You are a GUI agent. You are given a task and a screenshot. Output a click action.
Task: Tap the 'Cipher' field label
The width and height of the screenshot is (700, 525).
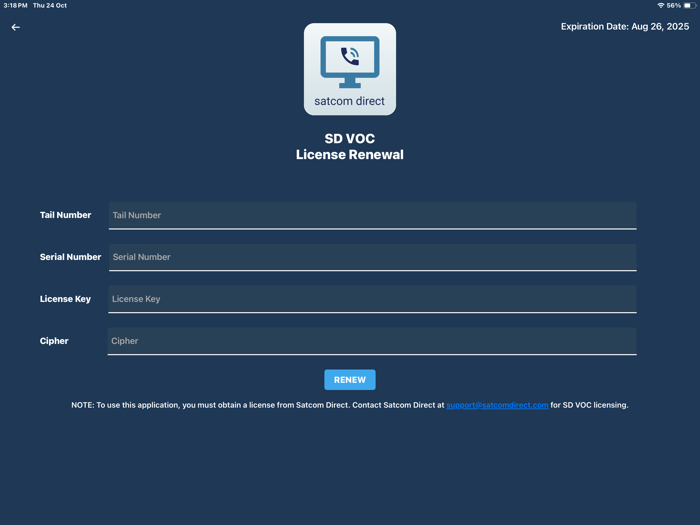pos(54,341)
